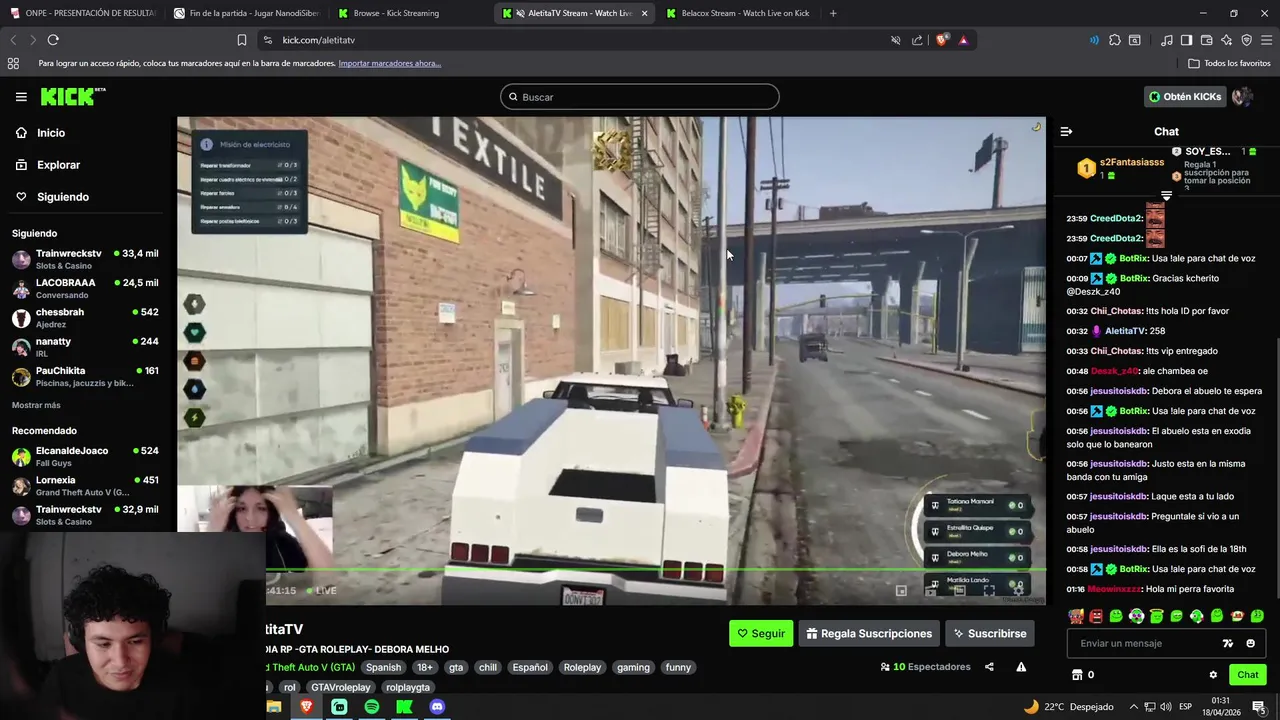Open Siguiendo in sidebar

click(x=52, y=197)
